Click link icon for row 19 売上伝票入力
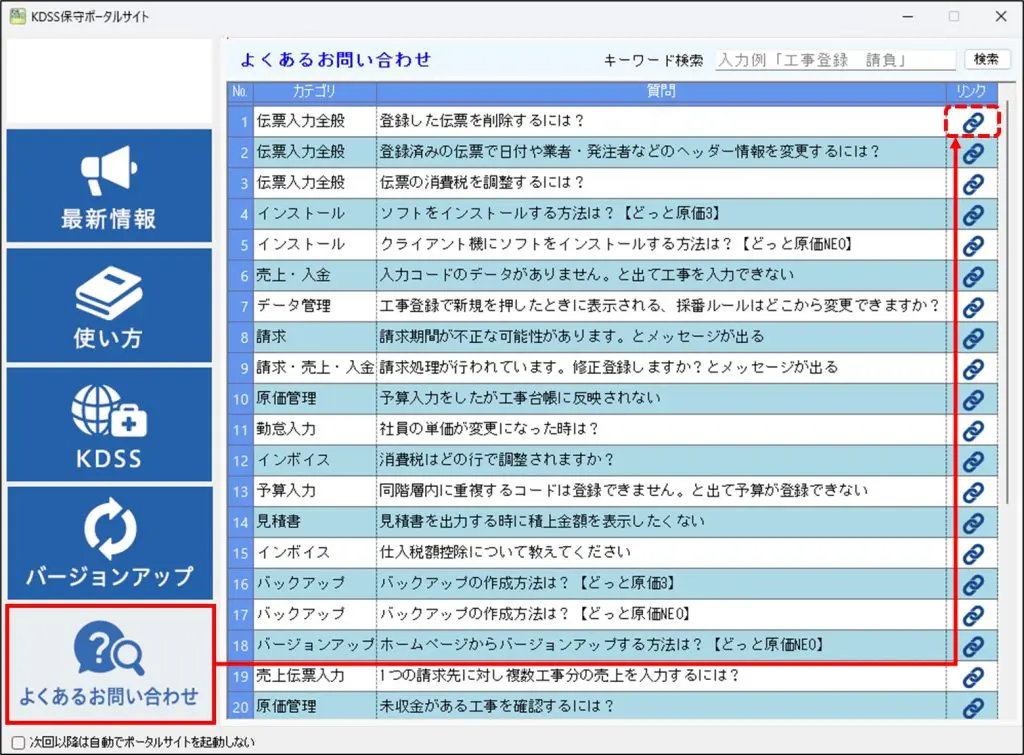This screenshot has height=755, width=1024. click(x=972, y=676)
